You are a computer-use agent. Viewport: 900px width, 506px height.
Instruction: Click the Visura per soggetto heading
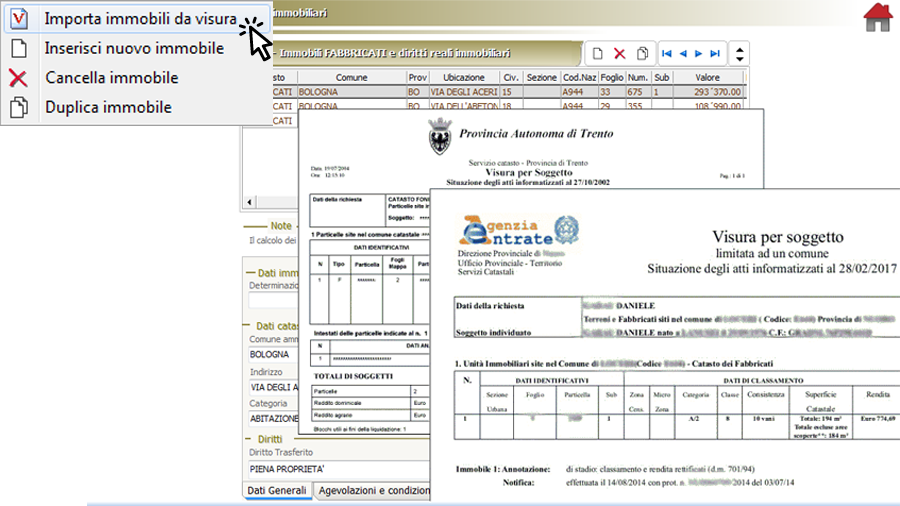click(x=778, y=236)
